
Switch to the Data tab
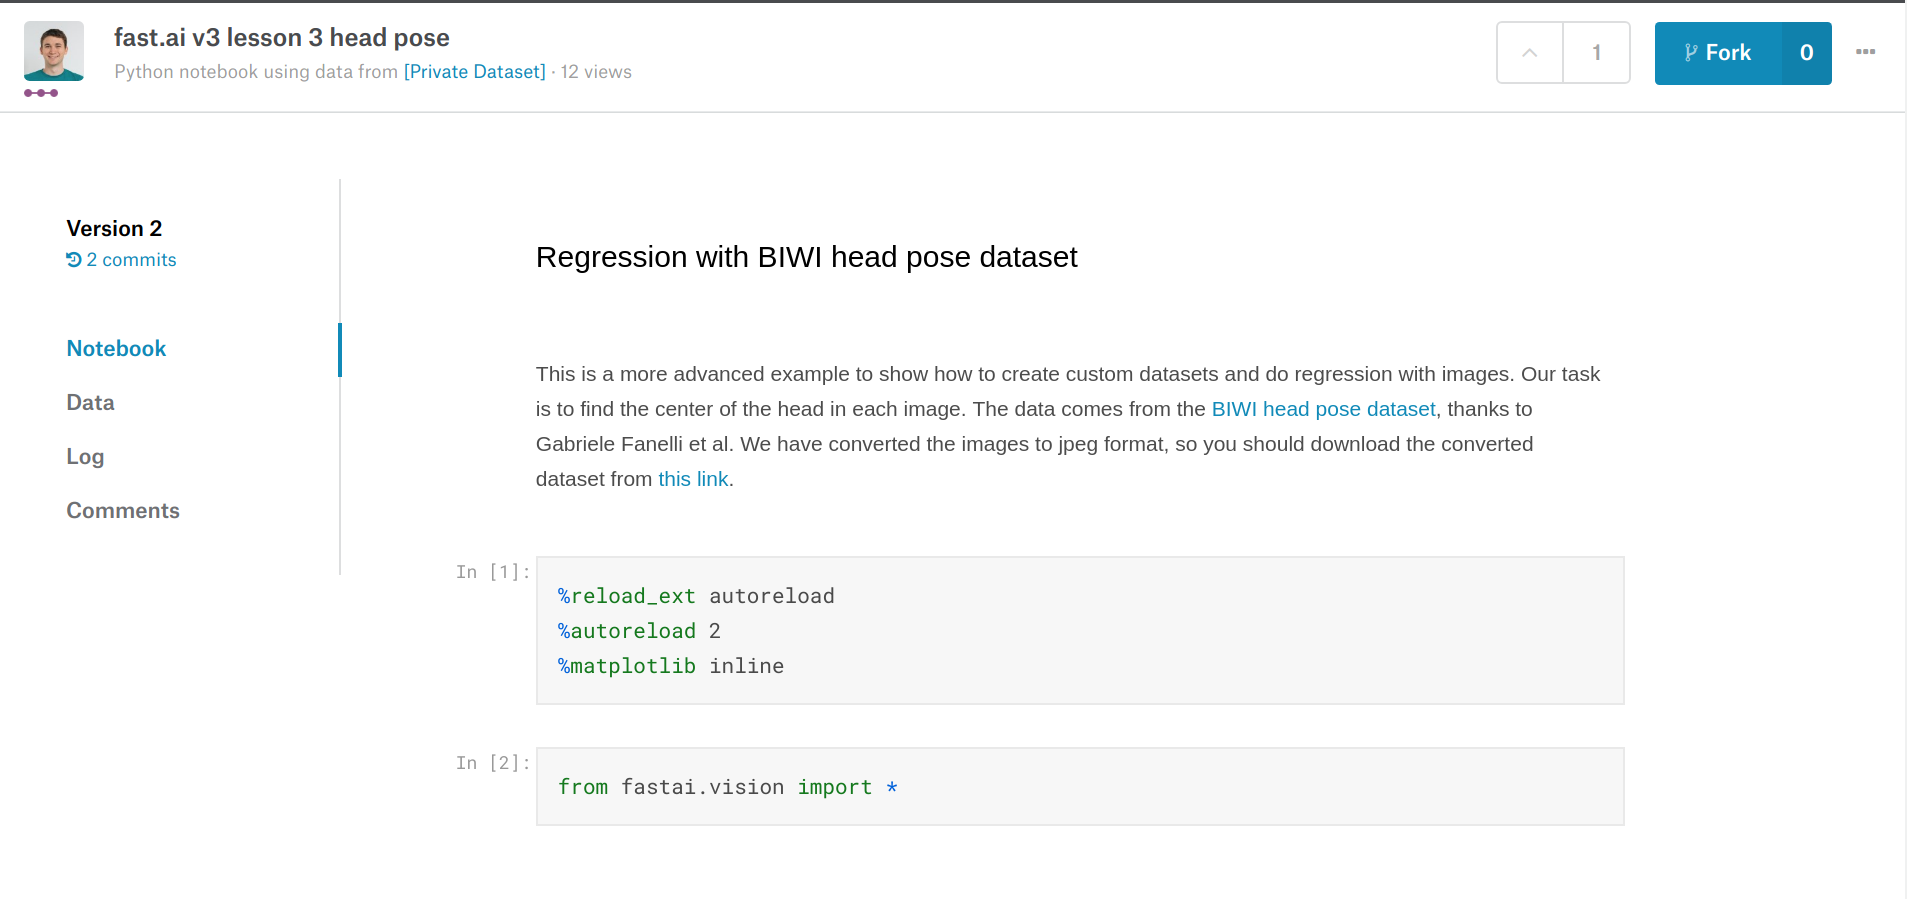point(90,403)
